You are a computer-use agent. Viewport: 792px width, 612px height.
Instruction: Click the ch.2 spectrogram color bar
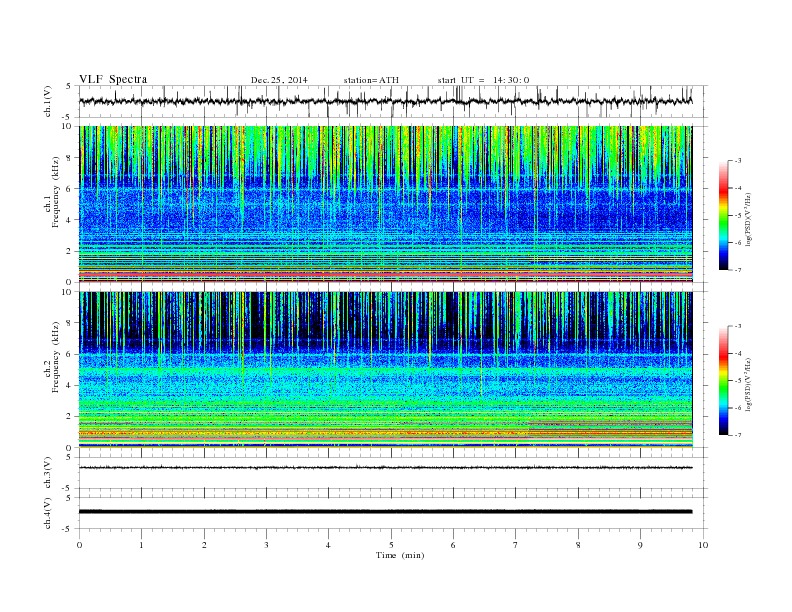coord(723,380)
